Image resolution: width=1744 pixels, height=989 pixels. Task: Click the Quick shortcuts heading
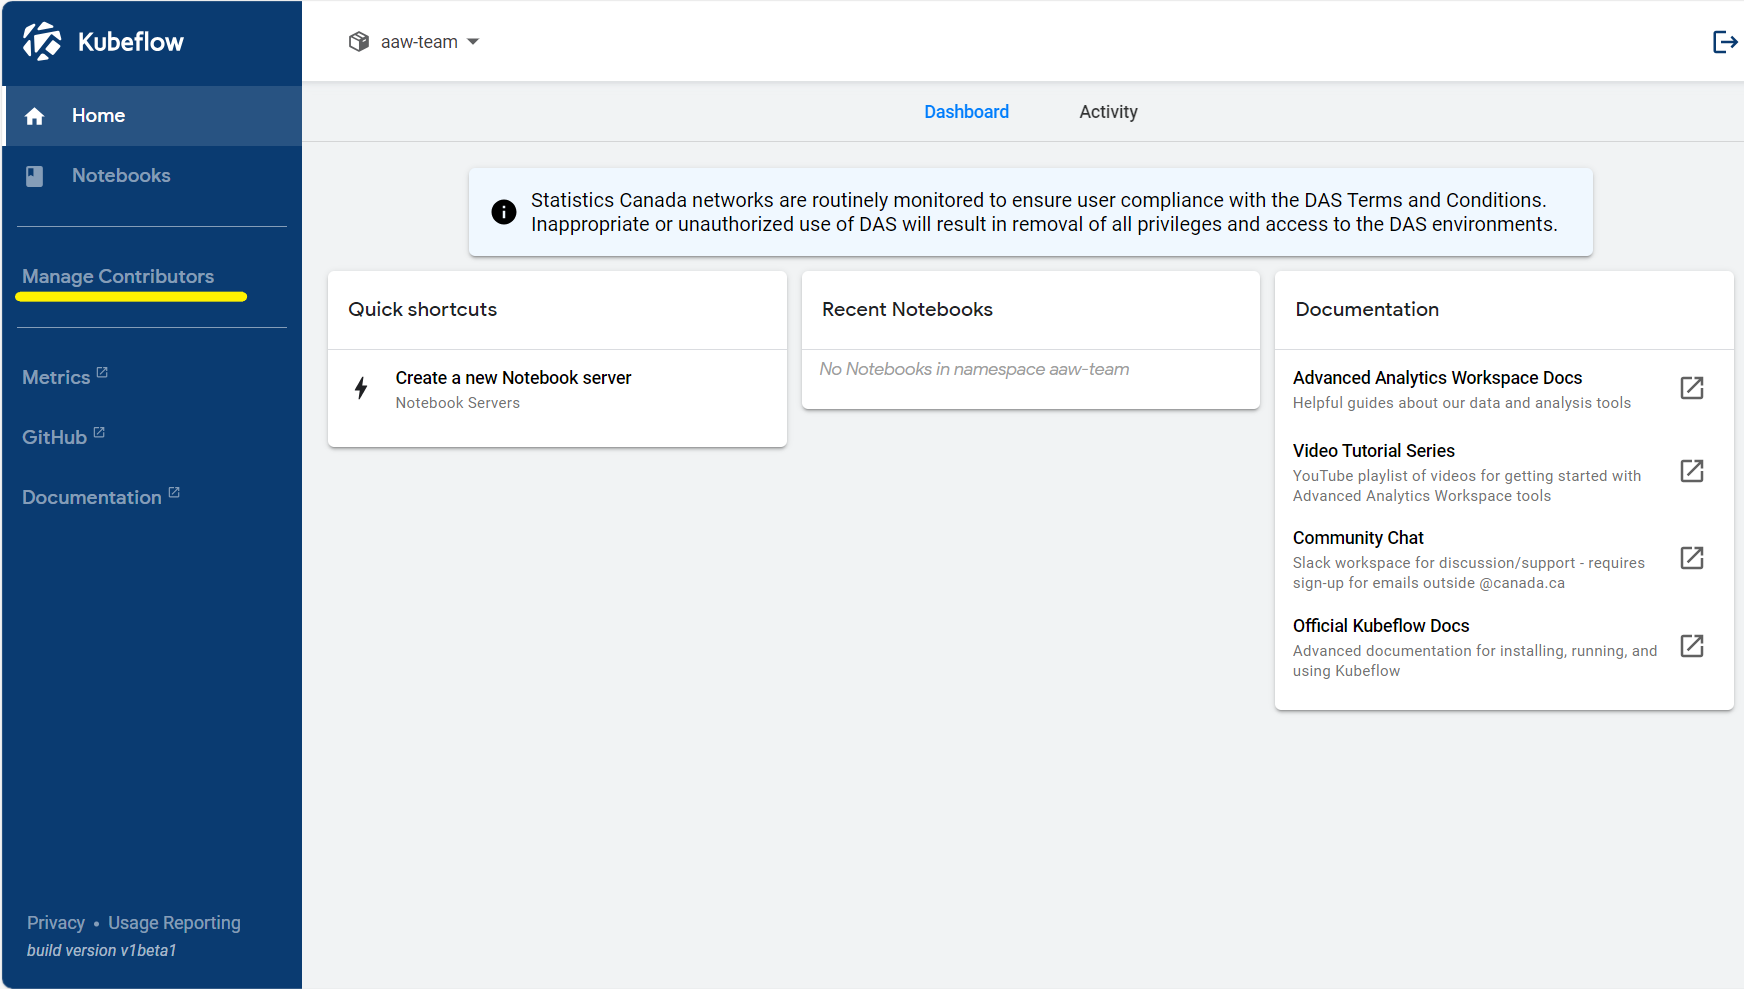click(422, 309)
